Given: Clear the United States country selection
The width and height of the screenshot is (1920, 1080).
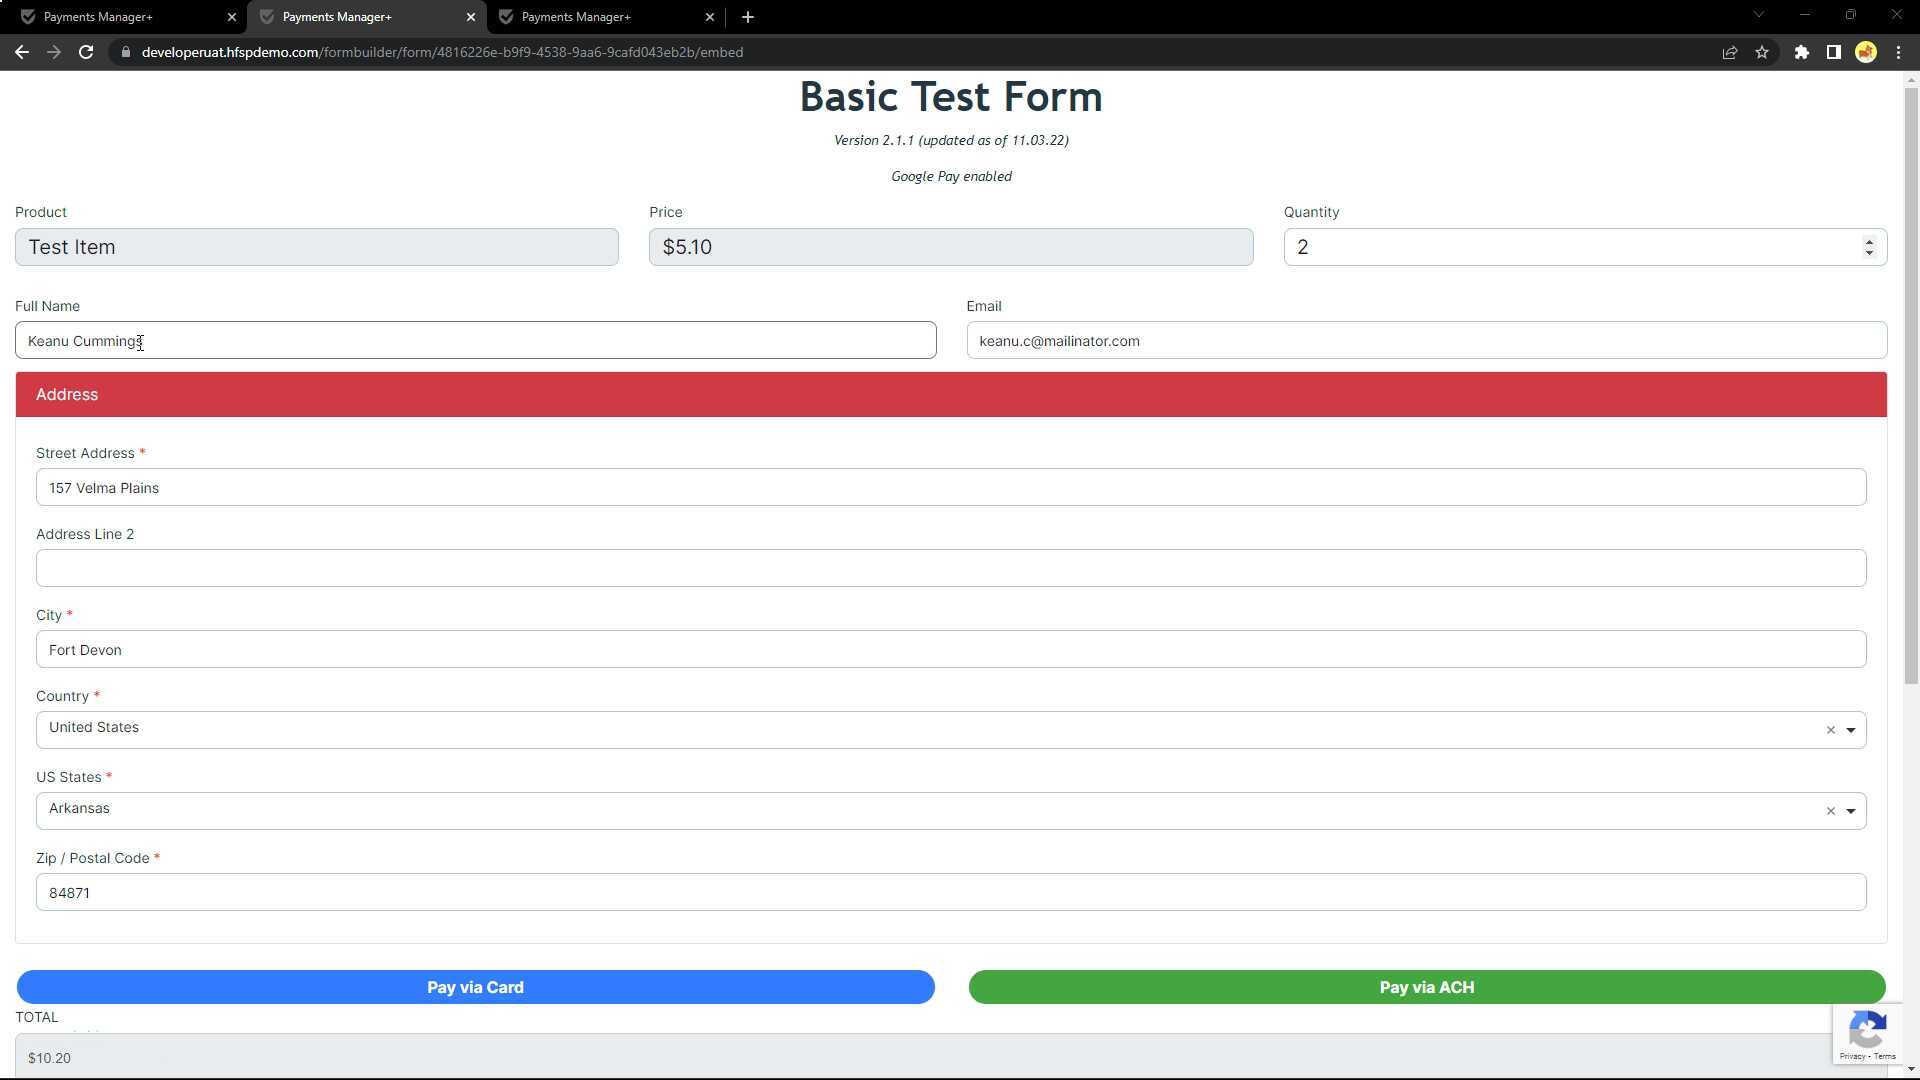Looking at the screenshot, I should pos(1830,730).
